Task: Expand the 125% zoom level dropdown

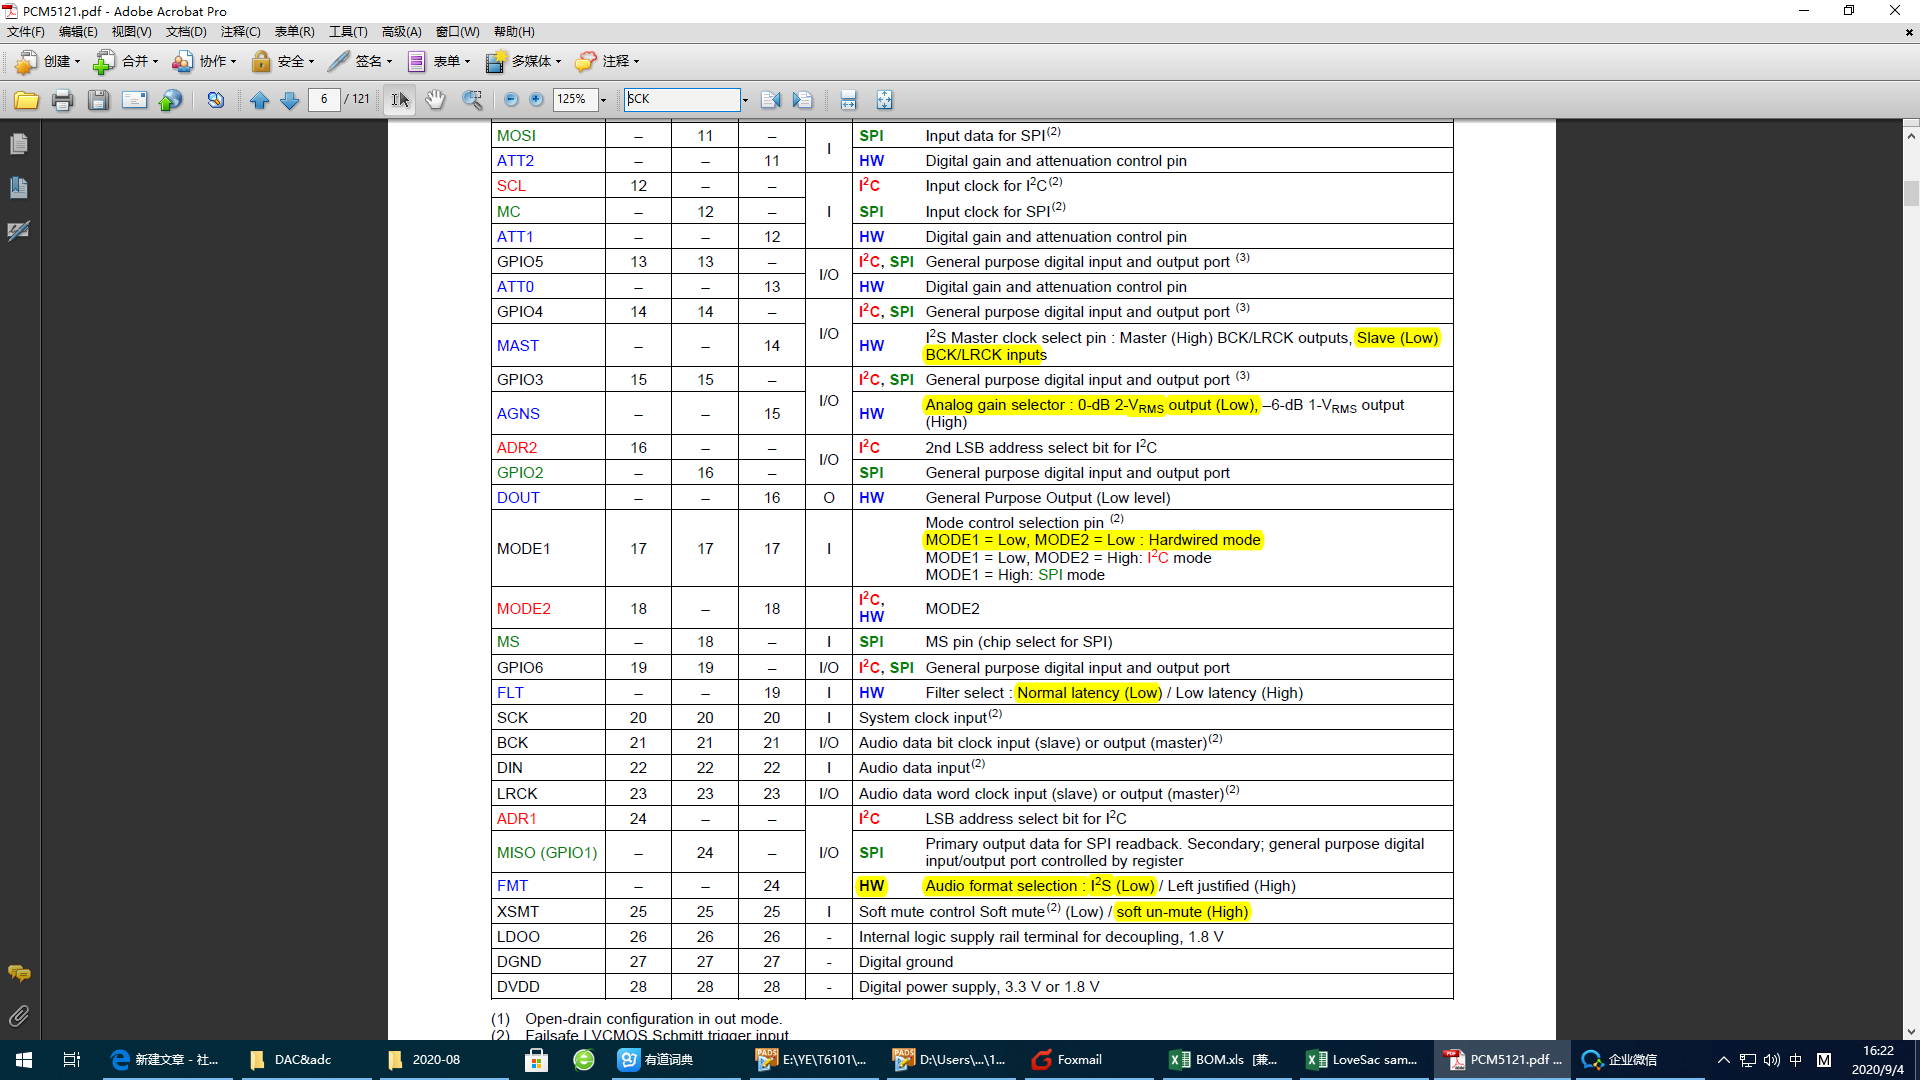Action: [x=603, y=100]
